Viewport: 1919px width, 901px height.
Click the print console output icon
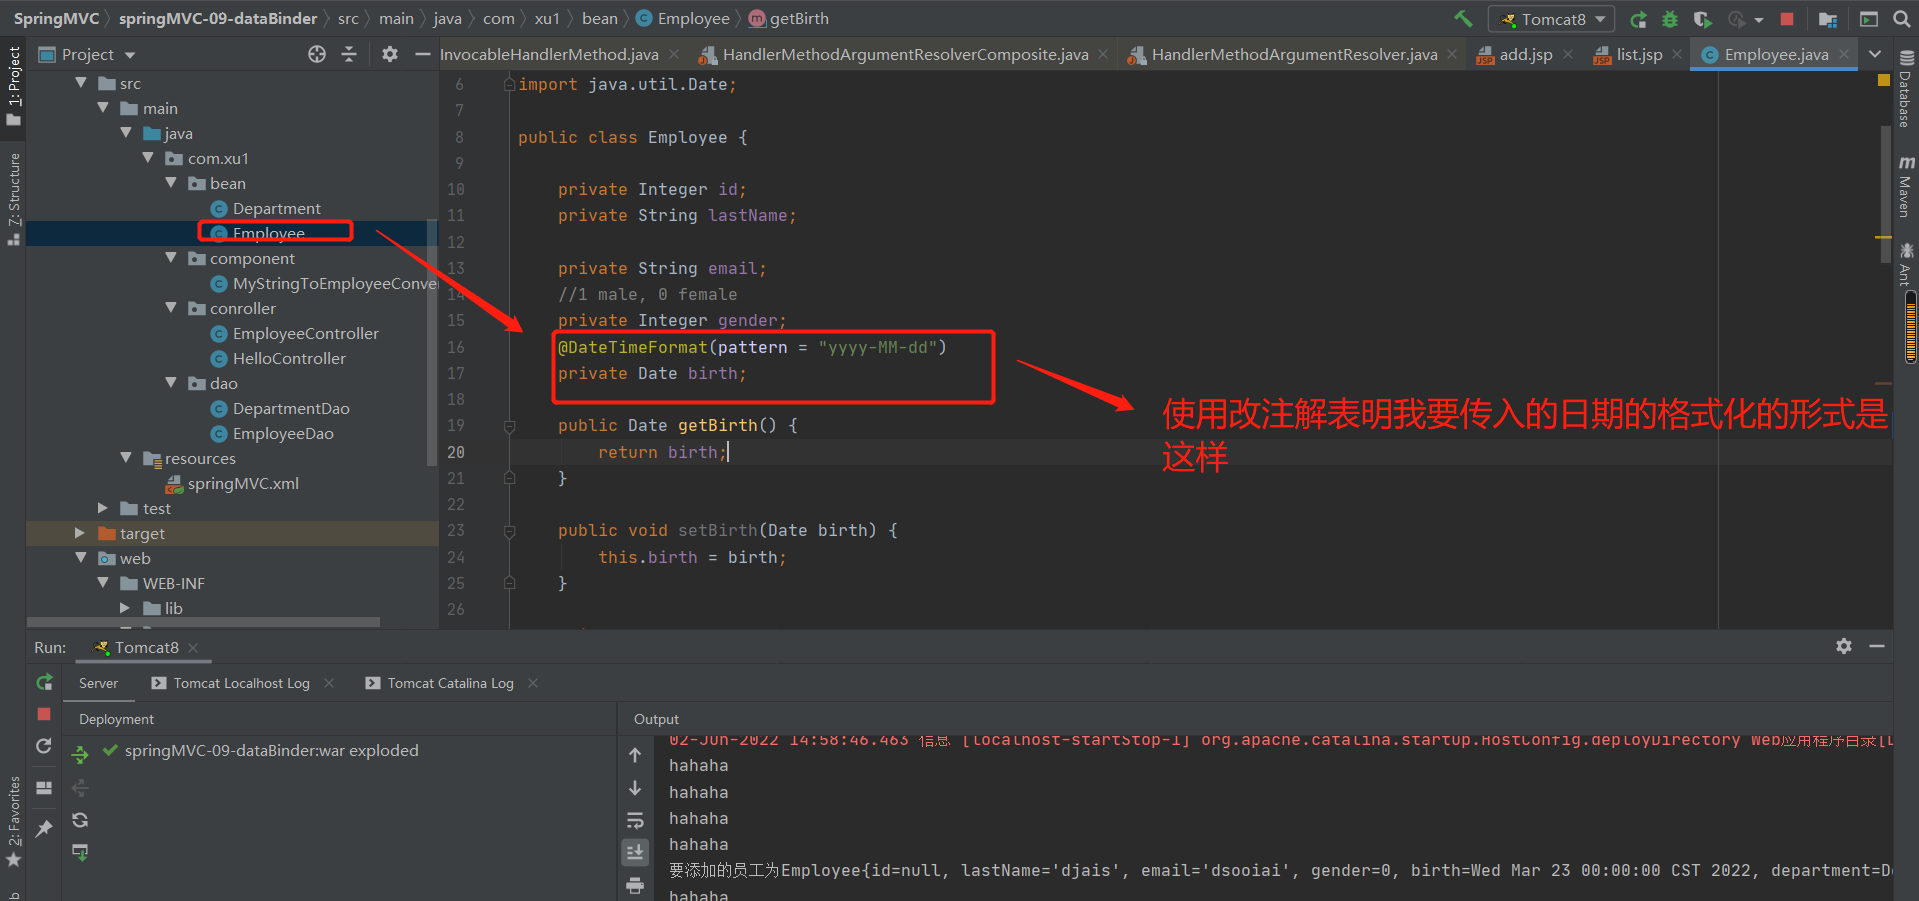(x=635, y=885)
